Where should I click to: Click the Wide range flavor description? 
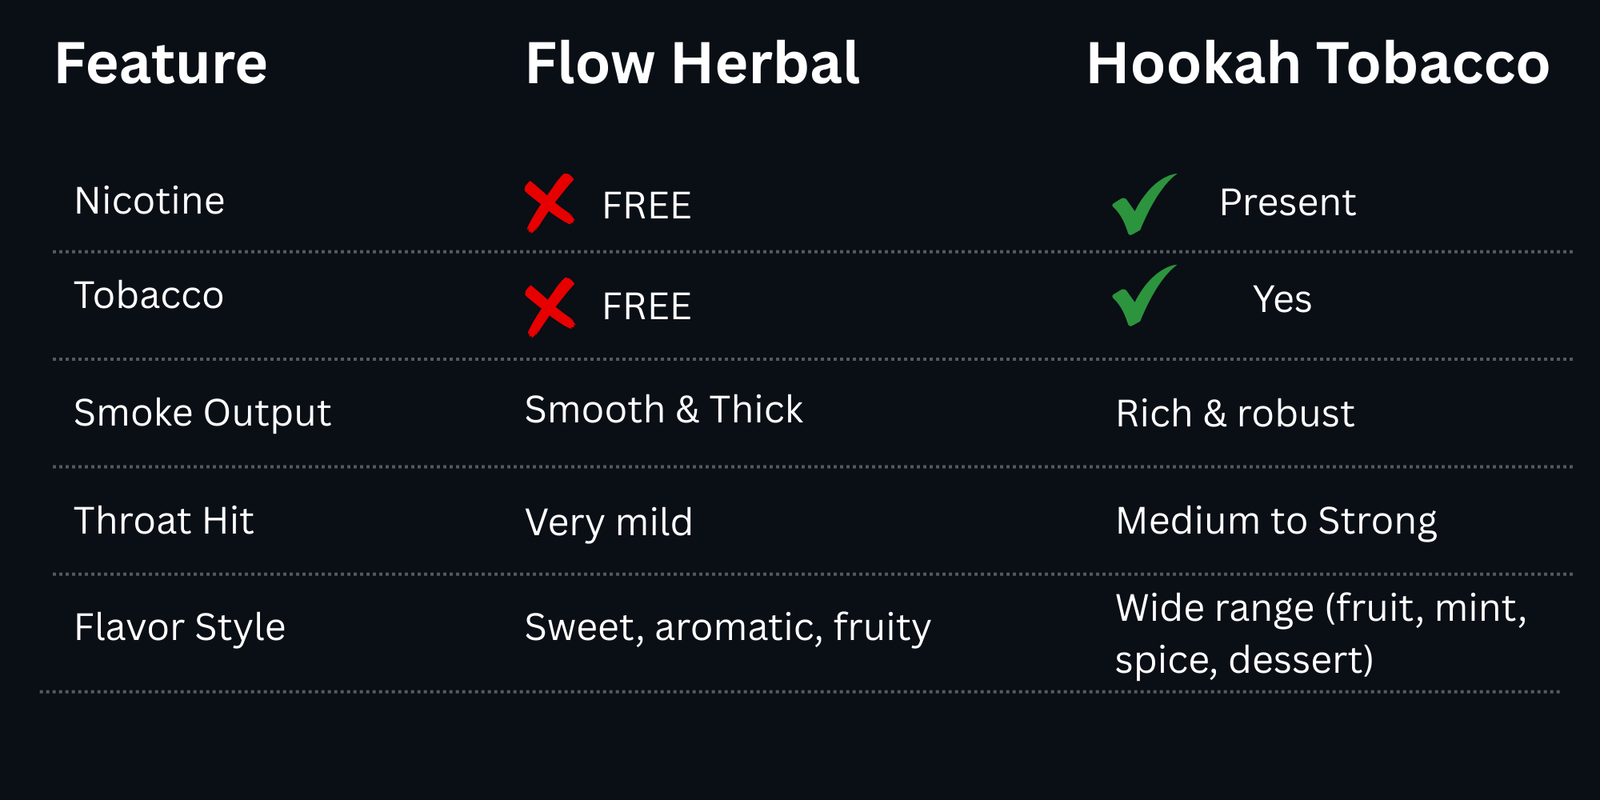[1320, 634]
